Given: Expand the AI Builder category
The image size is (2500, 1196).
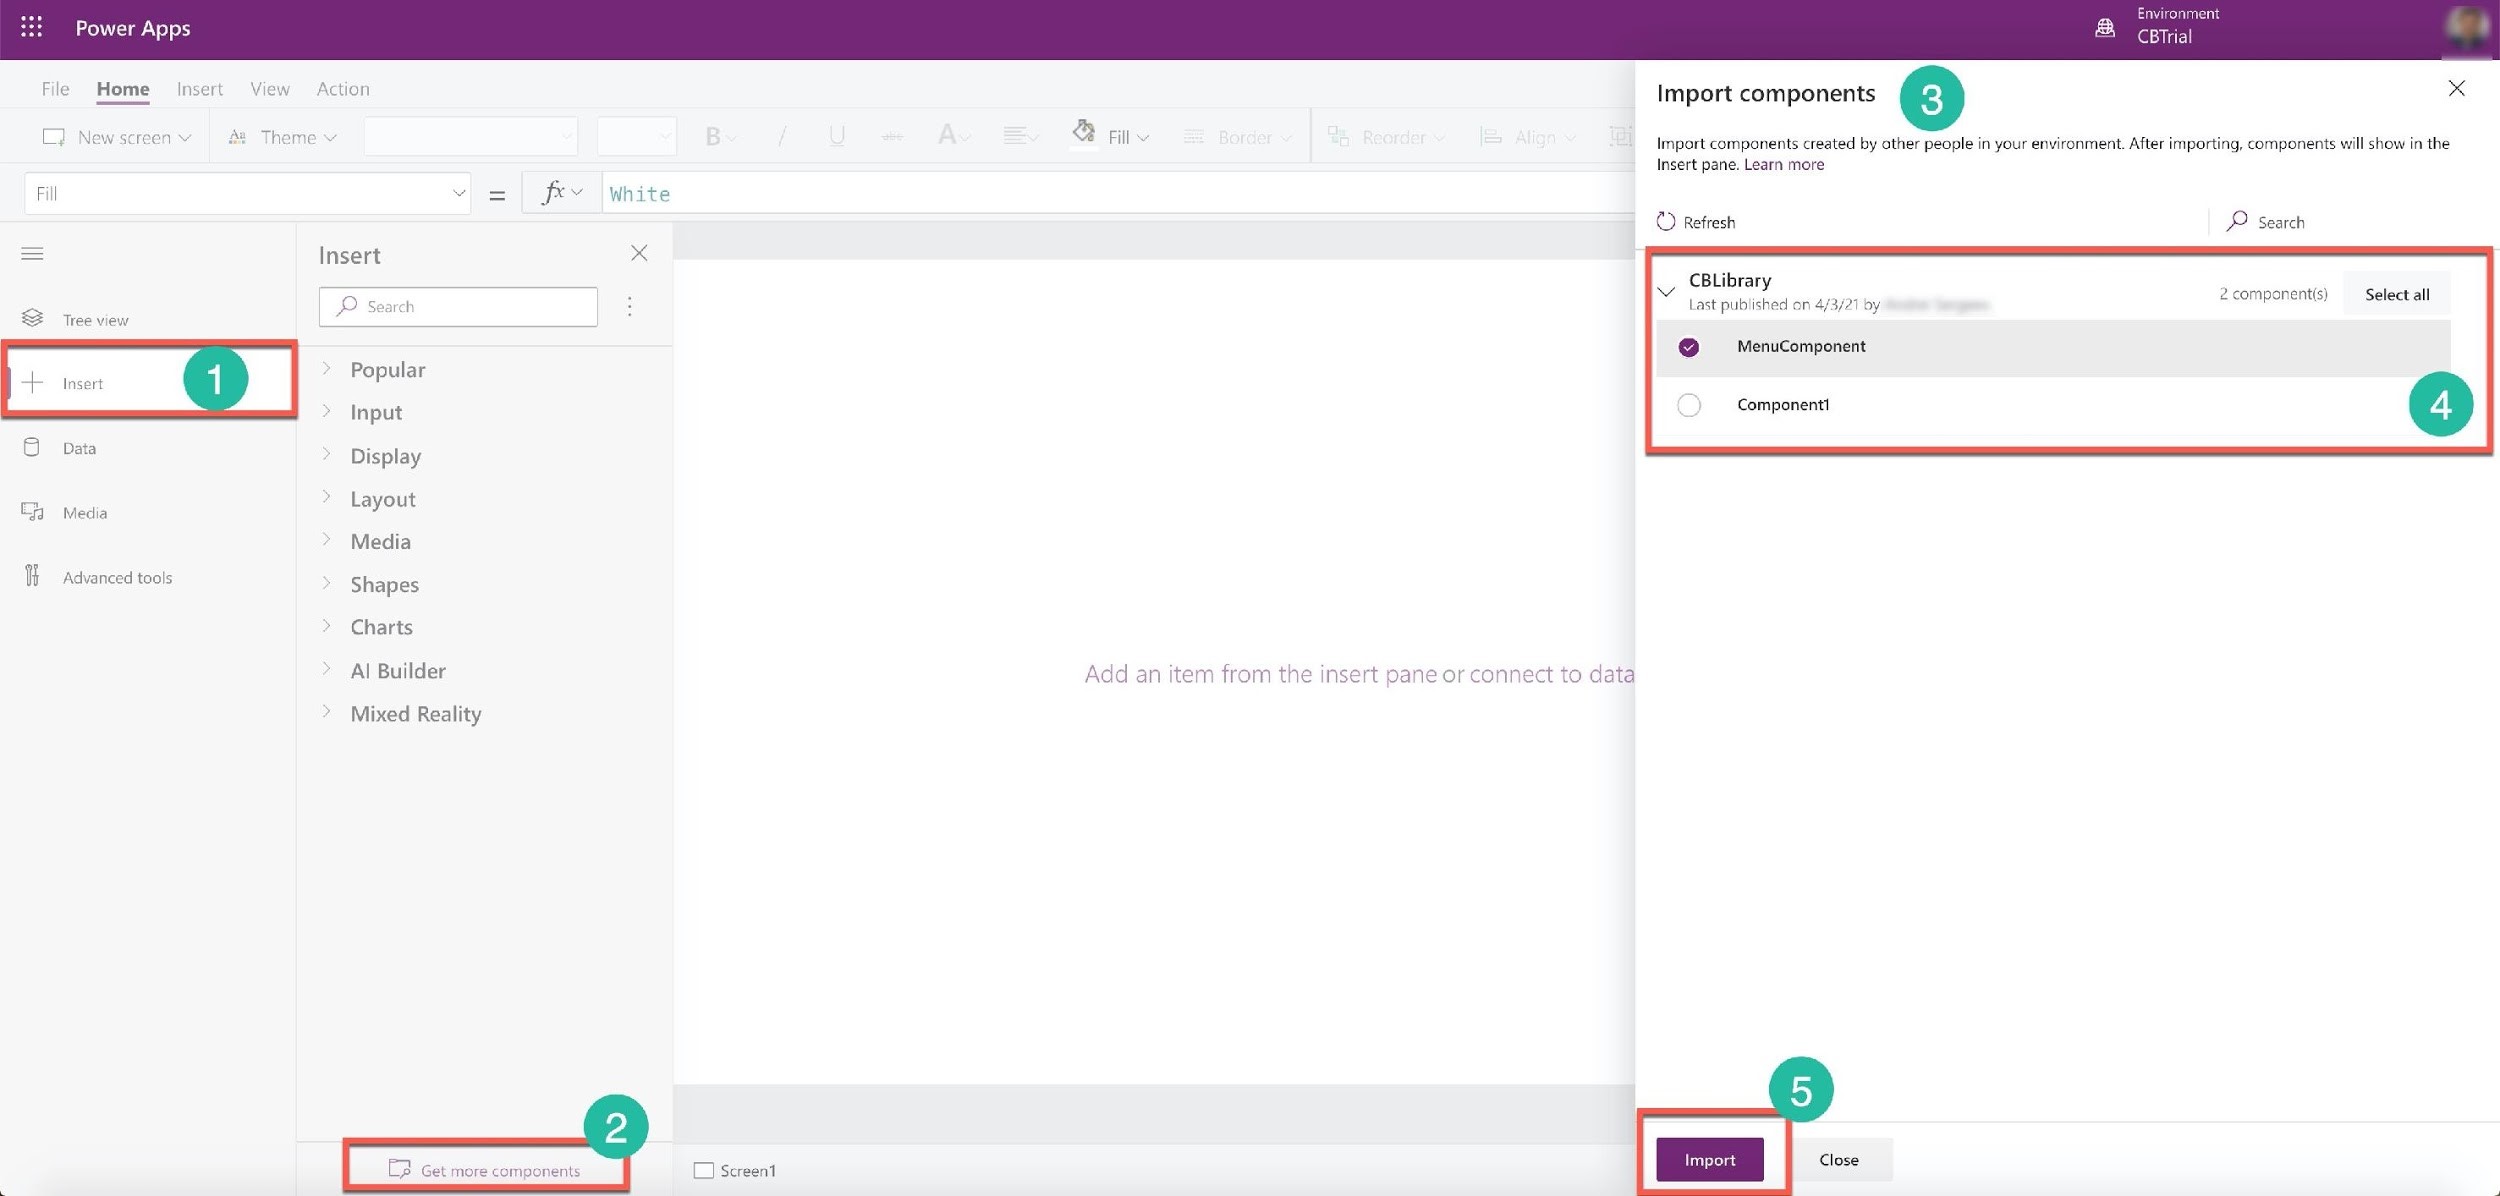Looking at the screenshot, I should tap(326, 670).
